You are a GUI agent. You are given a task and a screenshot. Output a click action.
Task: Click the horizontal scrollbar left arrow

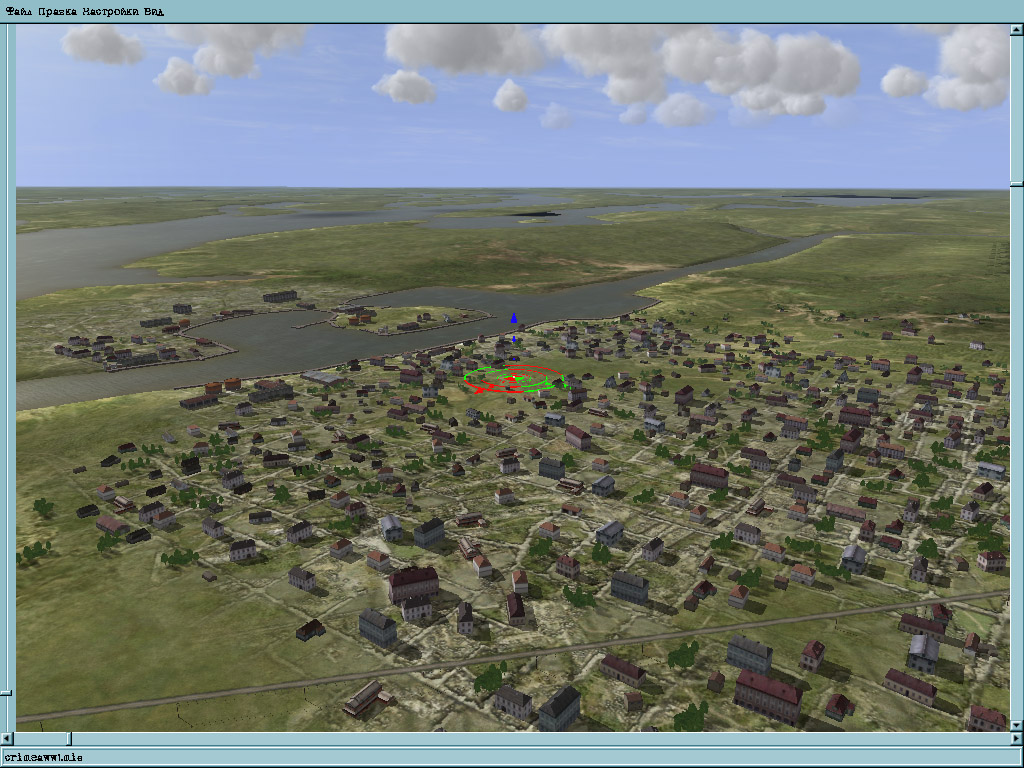pos(6,739)
